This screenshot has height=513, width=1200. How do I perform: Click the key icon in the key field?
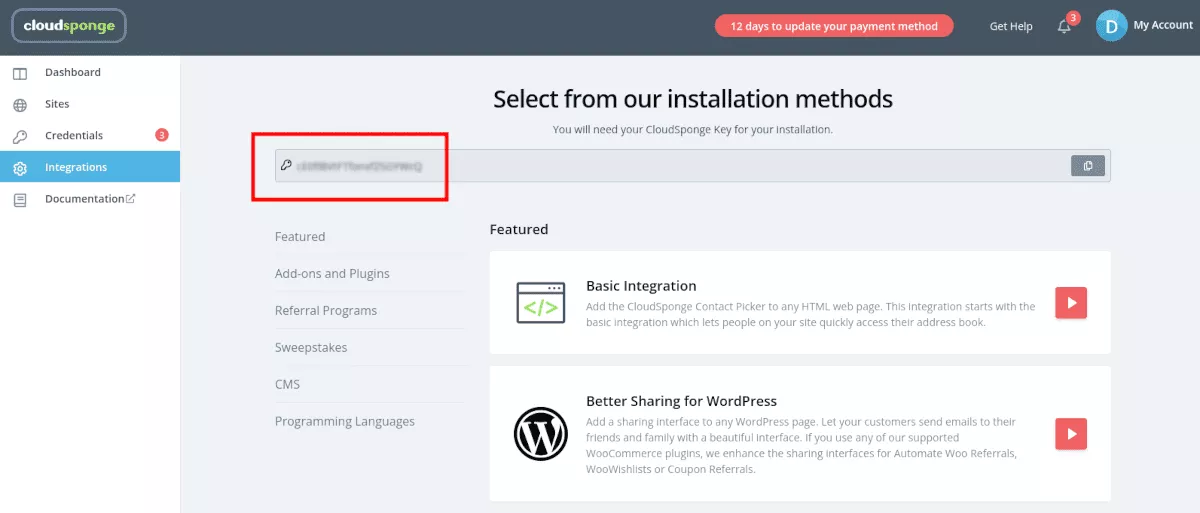(x=287, y=166)
